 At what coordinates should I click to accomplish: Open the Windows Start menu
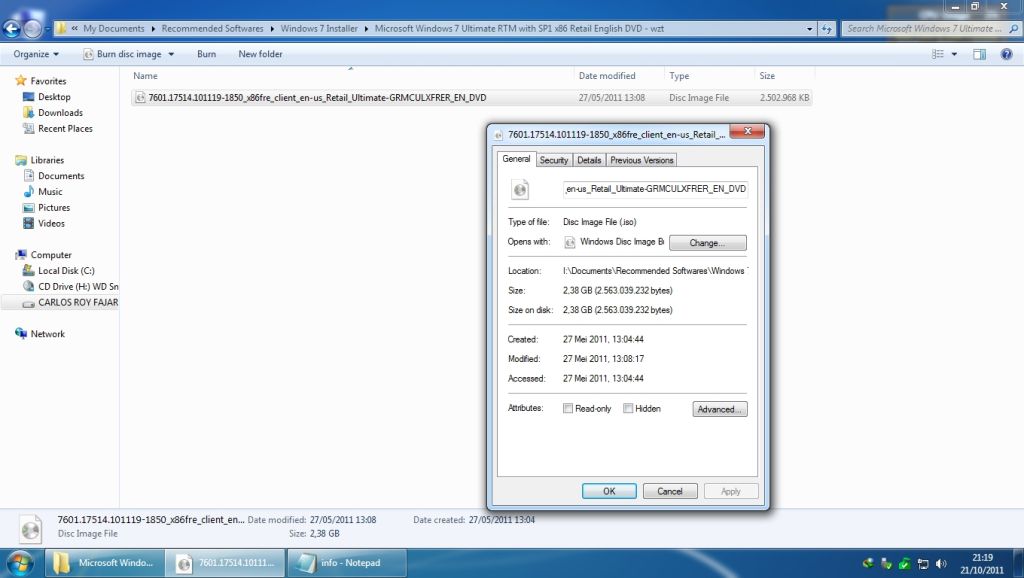tap(20, 562)
